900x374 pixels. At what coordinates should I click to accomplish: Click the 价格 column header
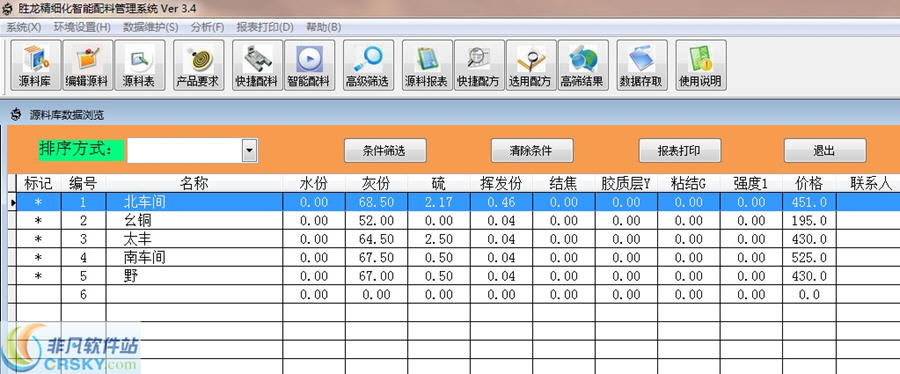809,184
